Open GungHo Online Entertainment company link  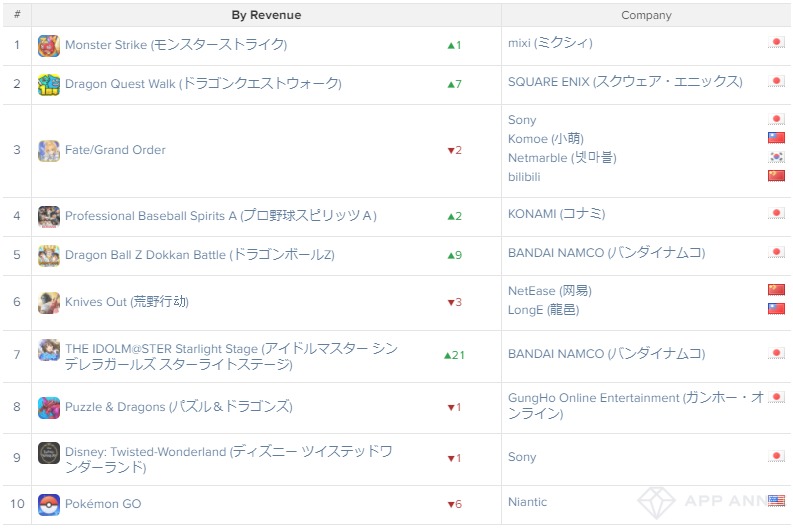coord(636,406)
